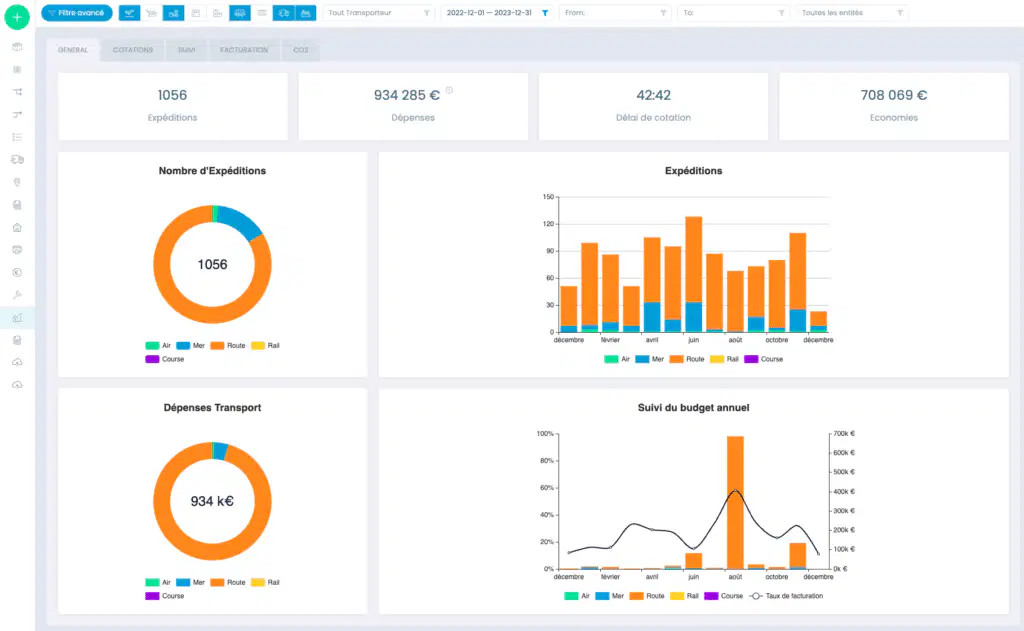1024x631 pixels.
Task: Switch to the COTATIONS tab
Action: (133, 50)
